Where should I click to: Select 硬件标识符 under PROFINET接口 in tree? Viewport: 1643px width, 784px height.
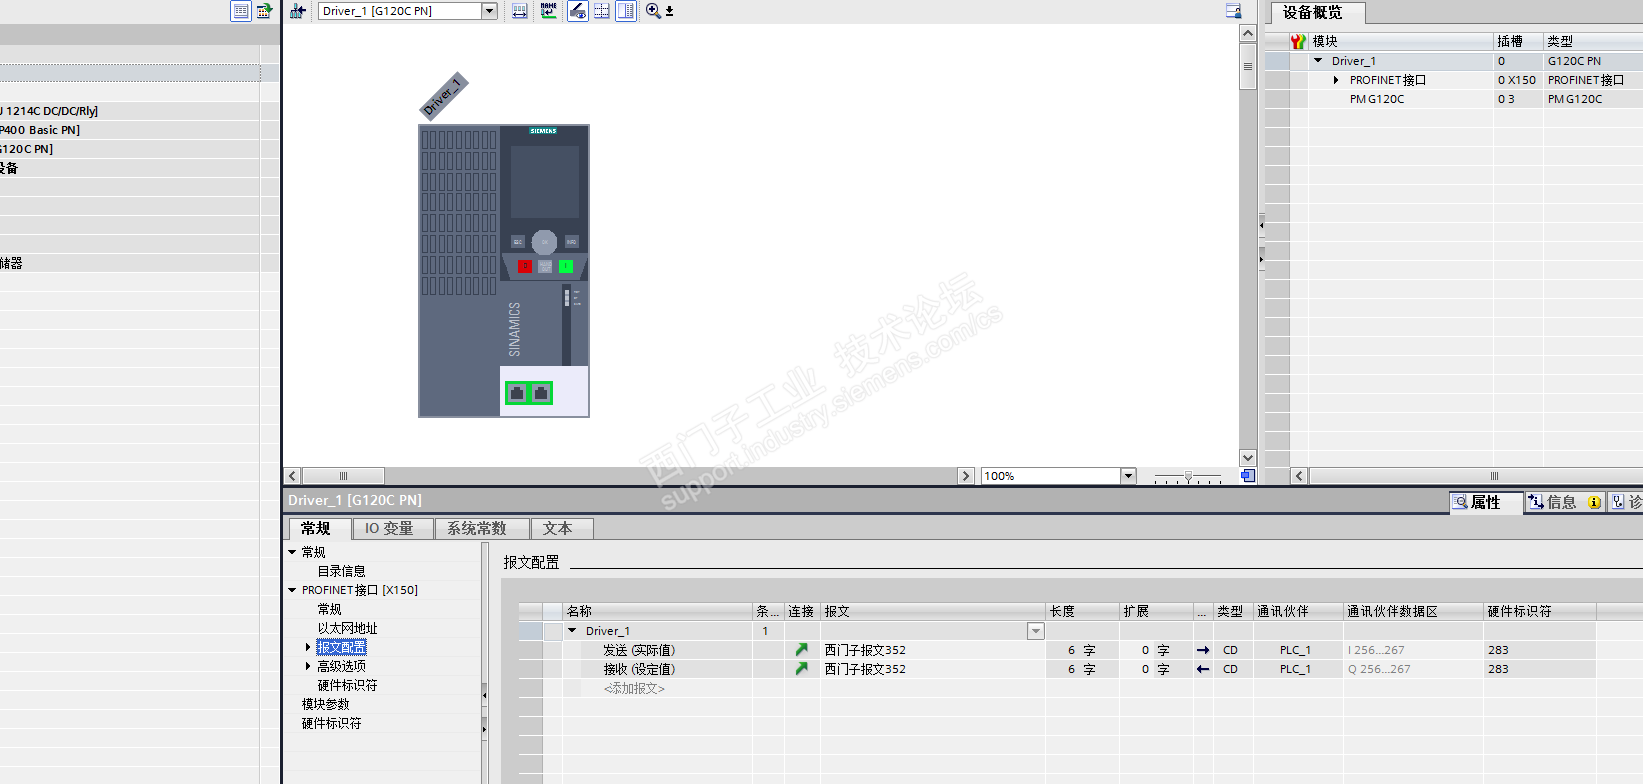tap(348, 685)
